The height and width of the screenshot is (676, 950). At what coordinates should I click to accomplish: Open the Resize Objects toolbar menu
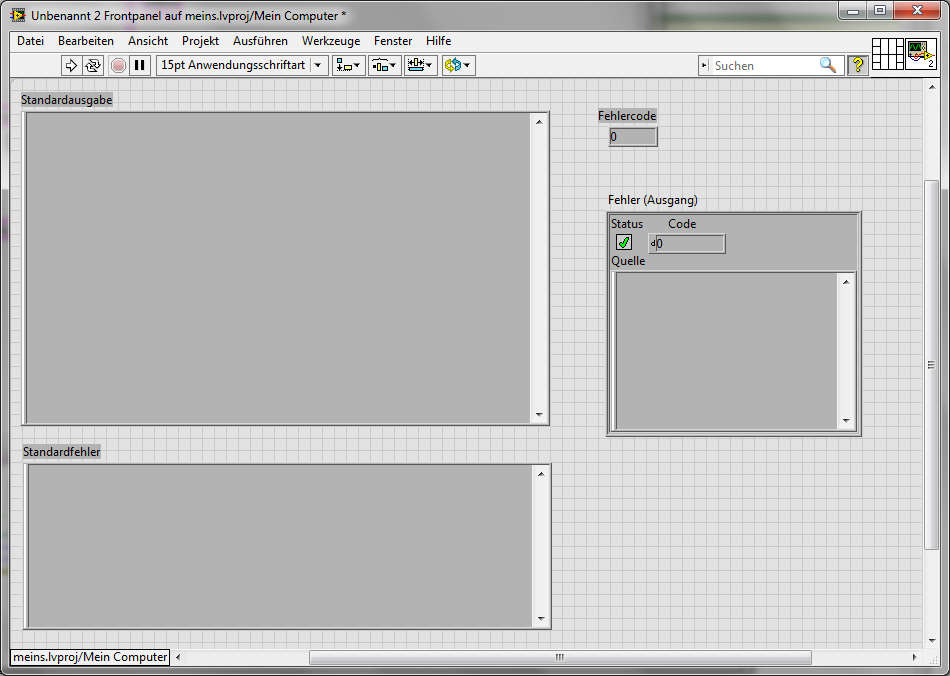420,65
